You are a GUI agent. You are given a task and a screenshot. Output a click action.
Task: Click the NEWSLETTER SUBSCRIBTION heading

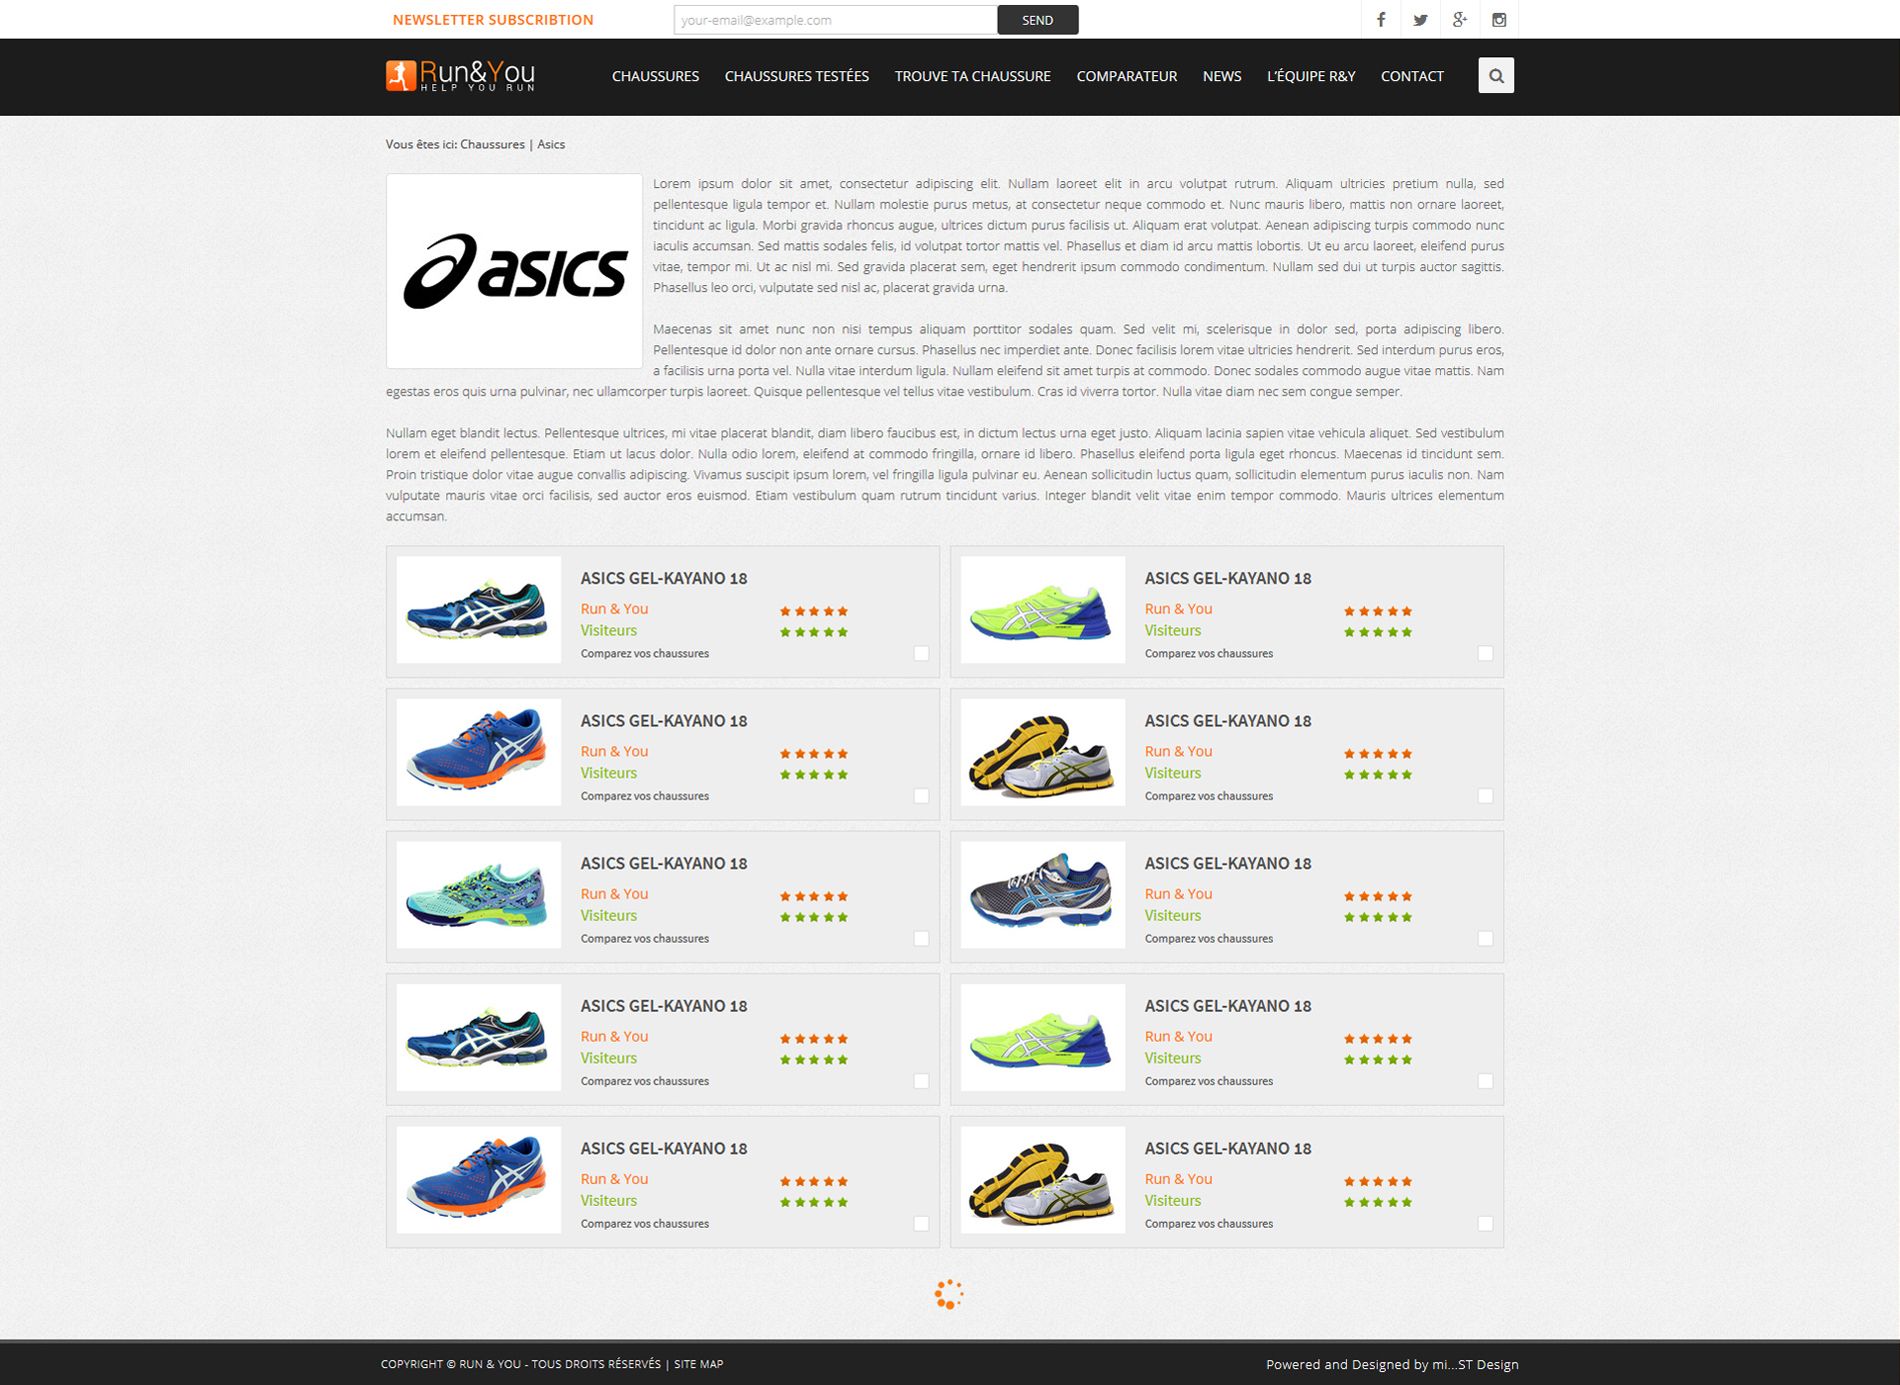493,19
